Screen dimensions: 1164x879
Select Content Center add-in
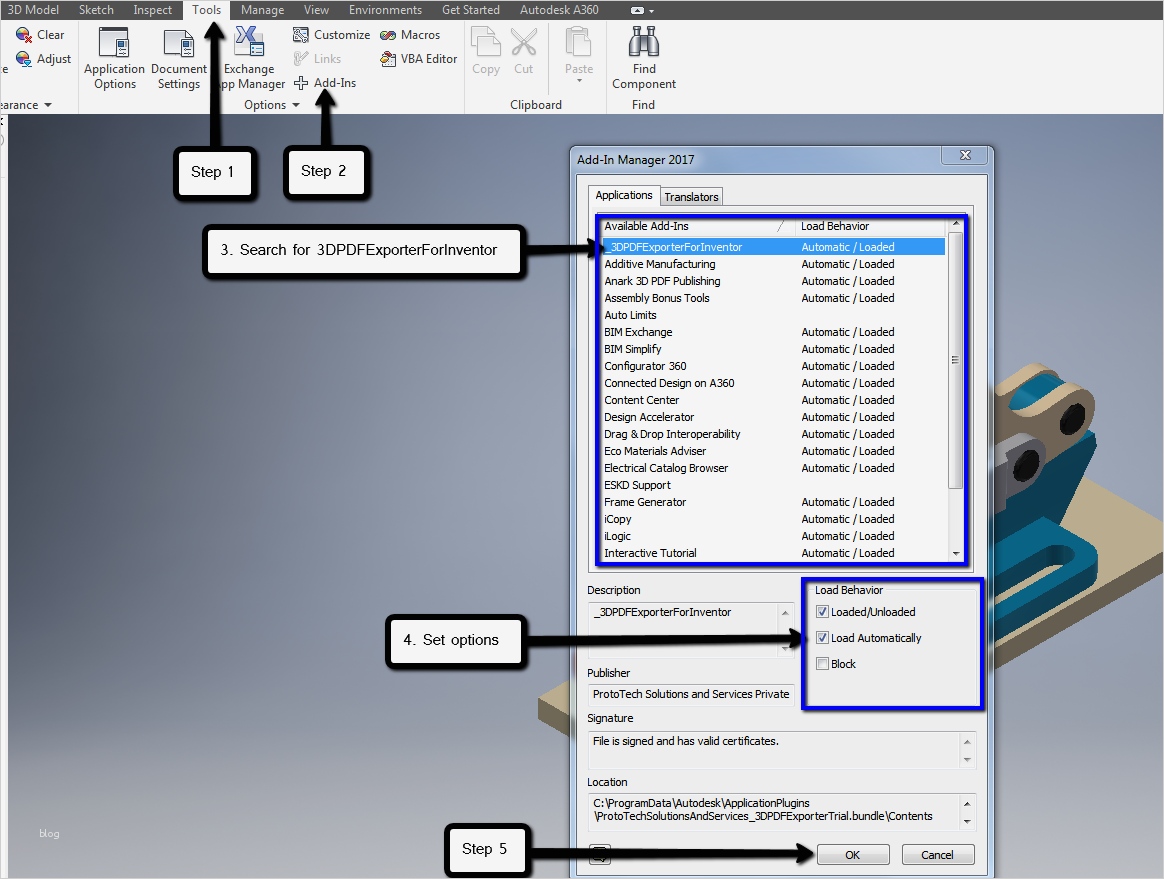773,400
